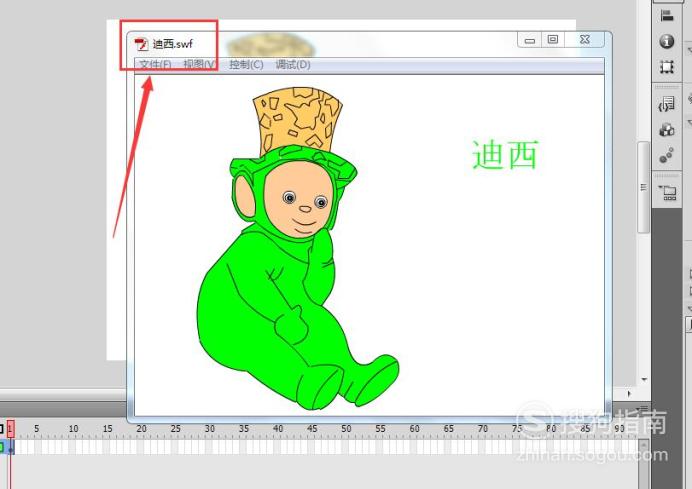Click frame 35 on the timeline ruler
Viewport: 692px width, 489px height.
tap(244, 429)
